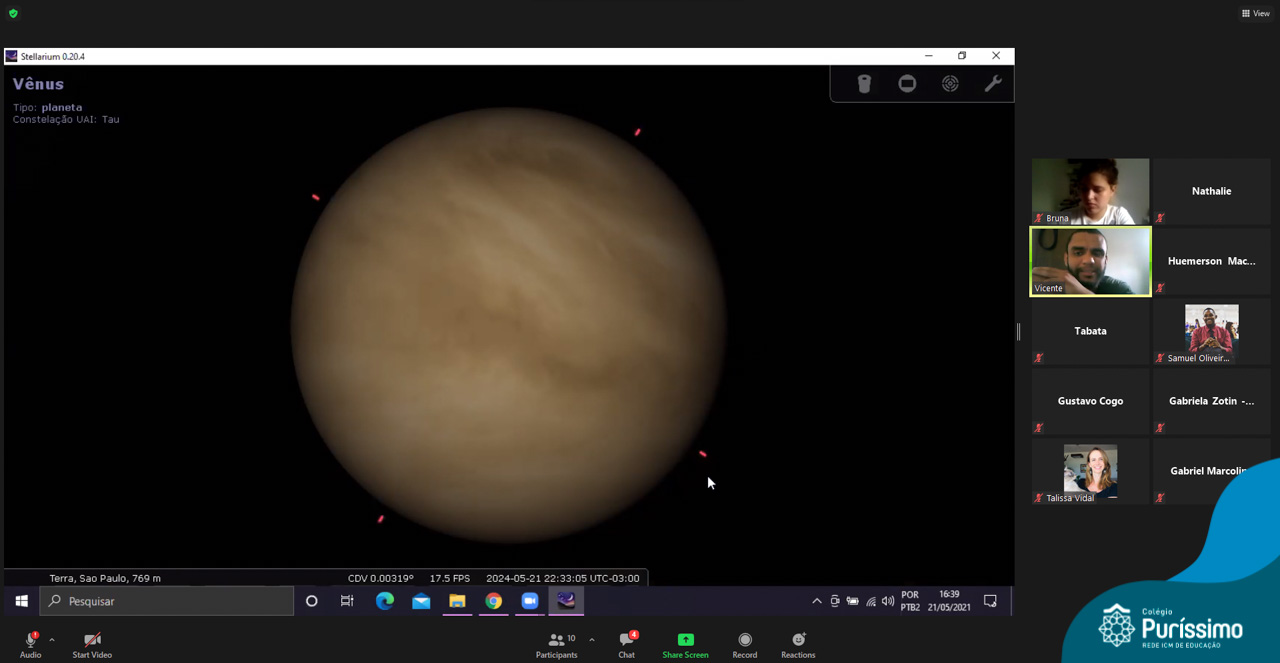Open the View layout menu

pyautogui.click(x=1255, y=13)
